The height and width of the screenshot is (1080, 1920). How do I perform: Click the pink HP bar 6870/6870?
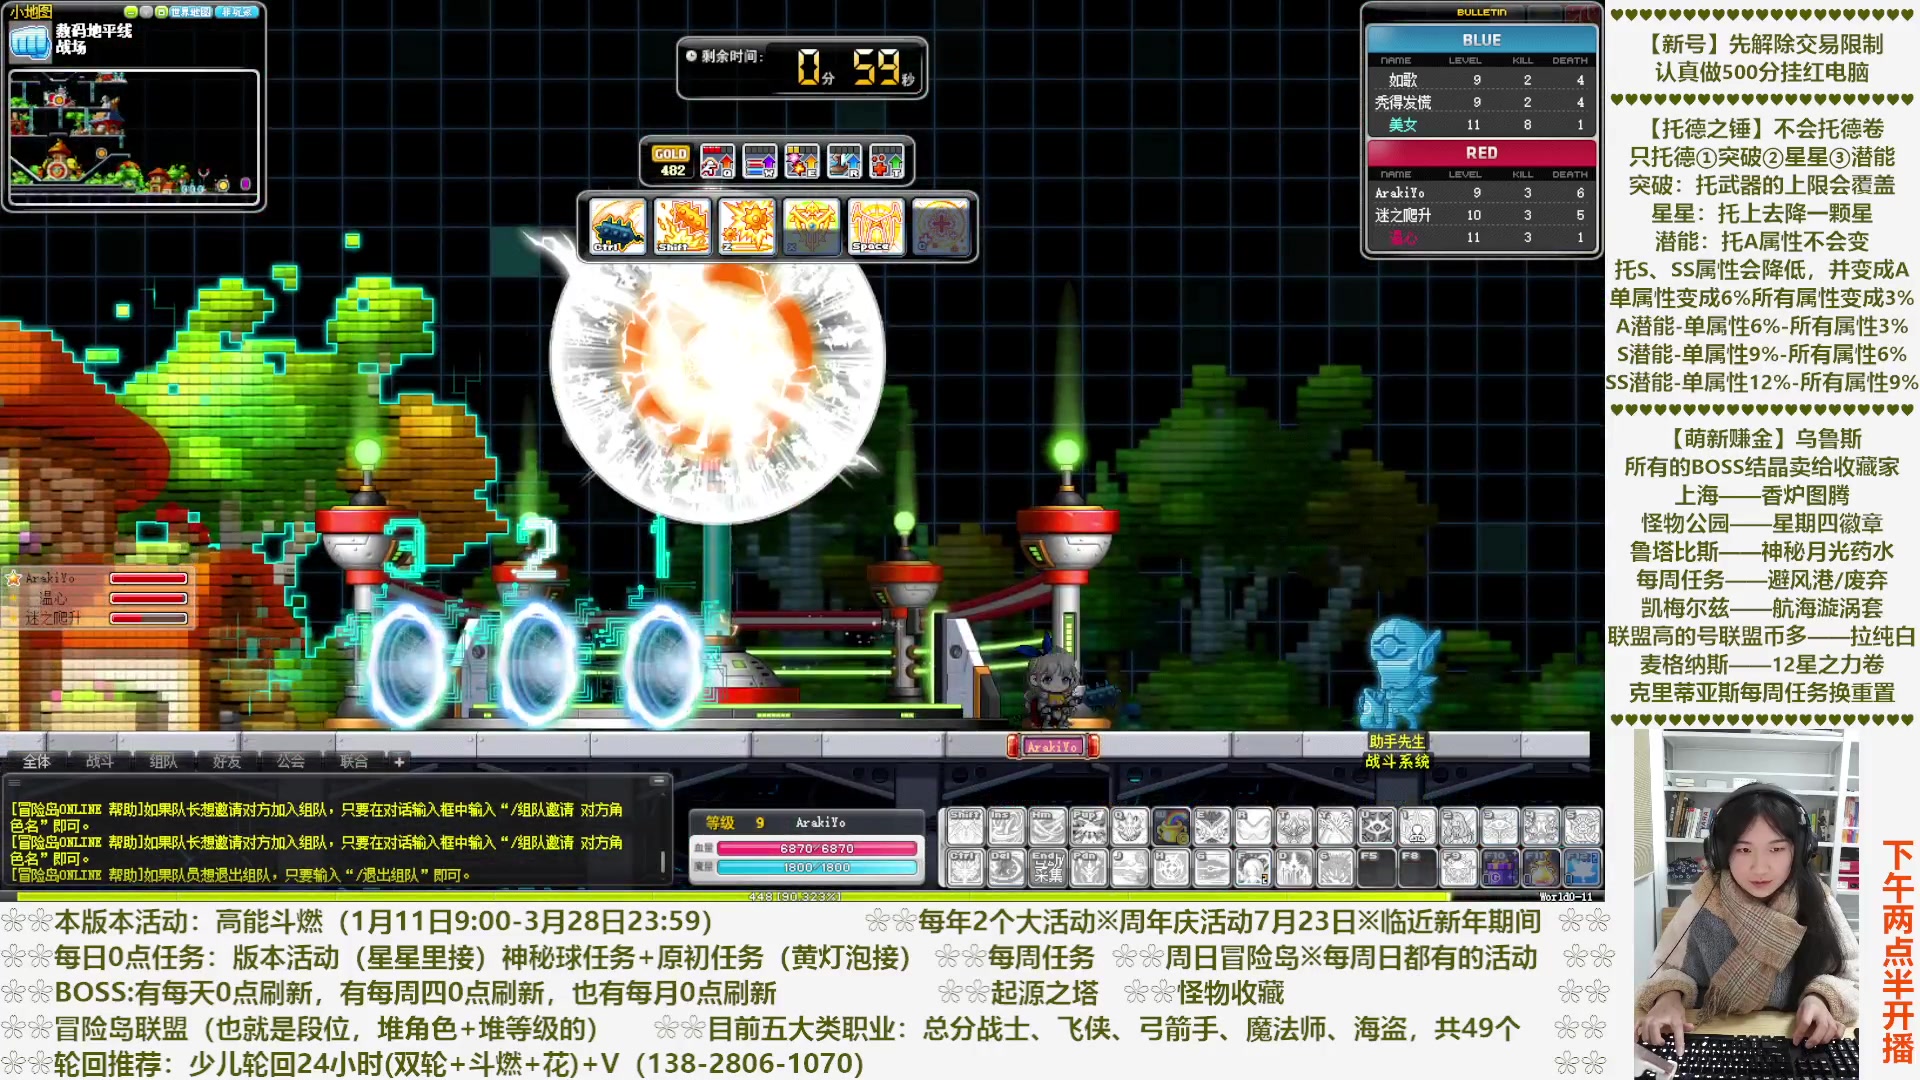click(x=817, y=848)
